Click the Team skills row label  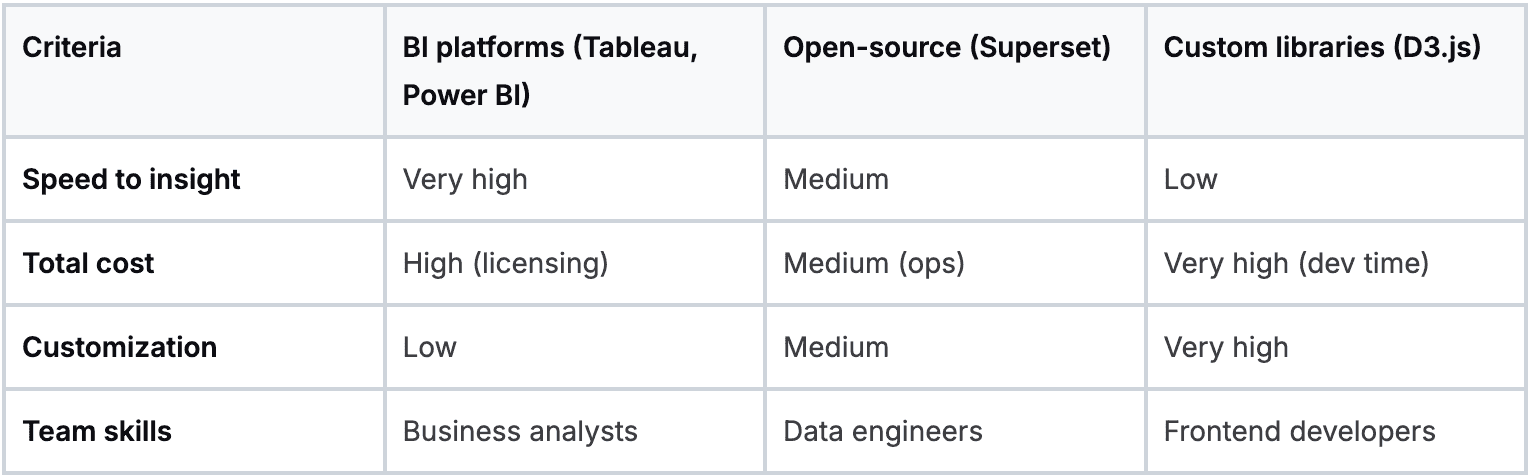pyautogui.click(x=97, y=432)
